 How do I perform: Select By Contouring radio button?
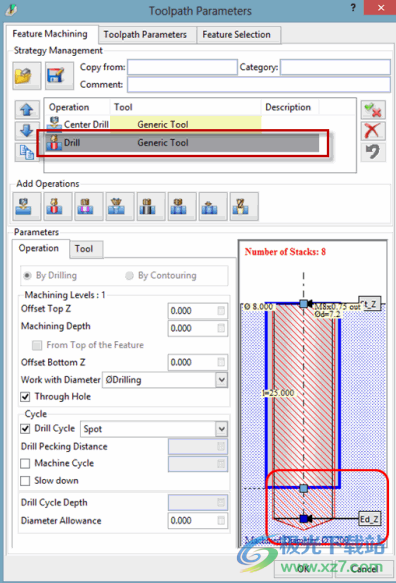(x=129, y=276)
